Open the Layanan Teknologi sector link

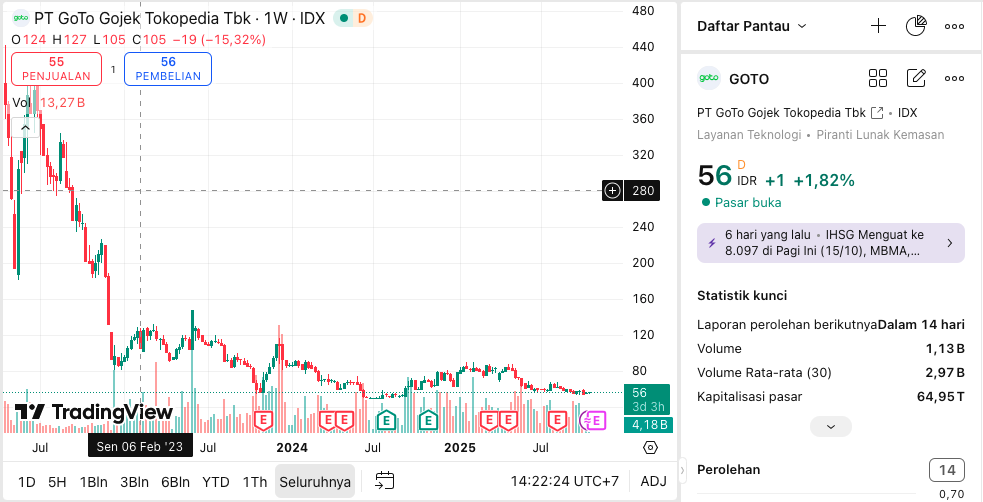749,135
